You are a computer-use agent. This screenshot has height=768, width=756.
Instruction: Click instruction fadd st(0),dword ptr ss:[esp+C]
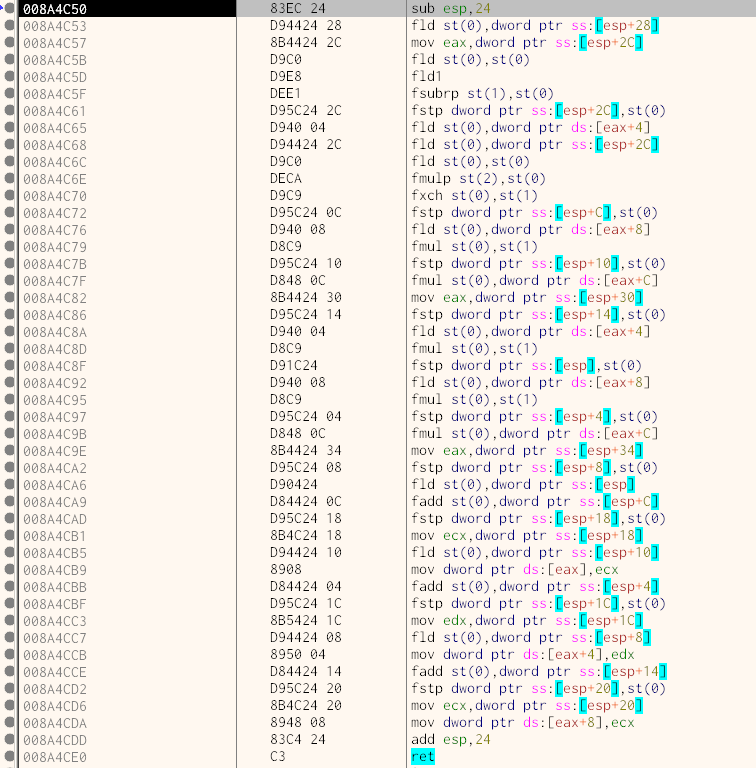point(535,502)
